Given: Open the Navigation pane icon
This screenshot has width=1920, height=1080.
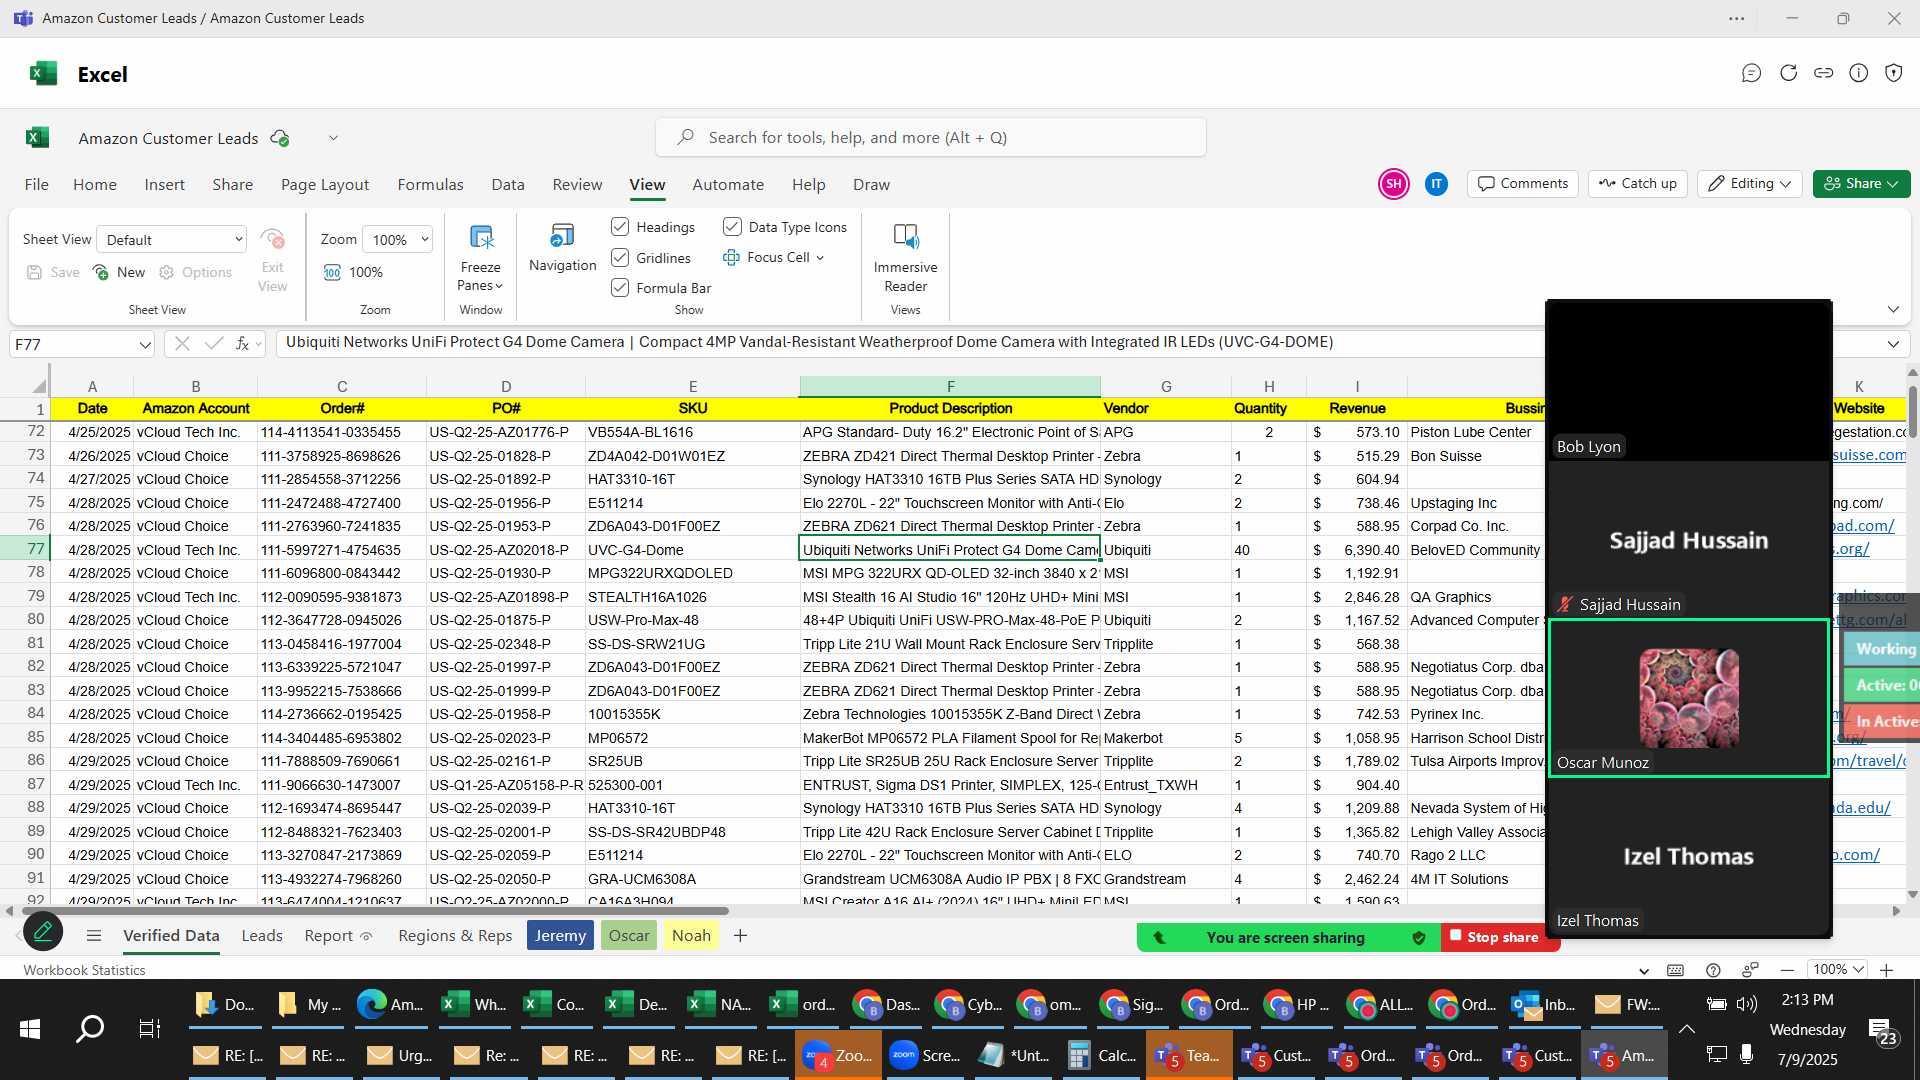Looking at the screenshot, I should [x=562, y=236].
